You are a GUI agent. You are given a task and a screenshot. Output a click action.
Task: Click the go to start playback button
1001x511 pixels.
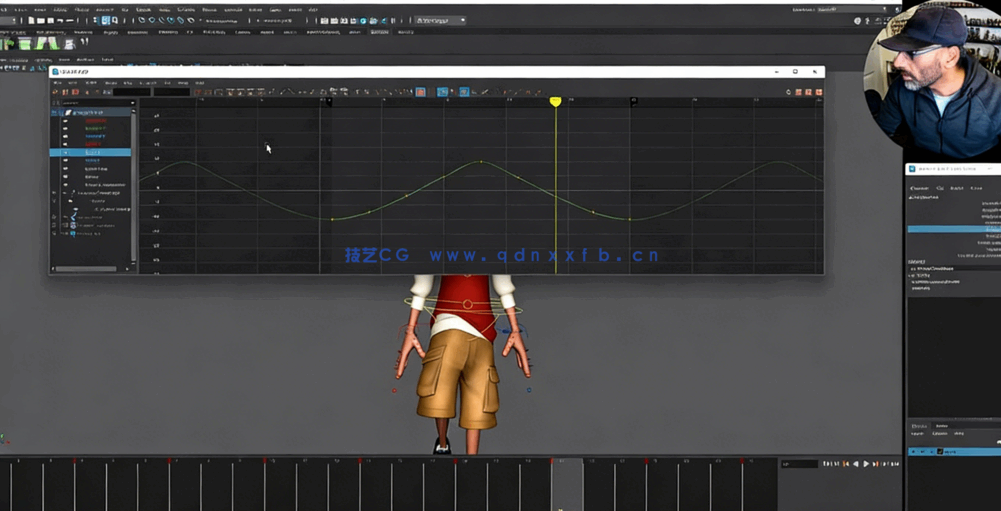[x=824, y=464]
